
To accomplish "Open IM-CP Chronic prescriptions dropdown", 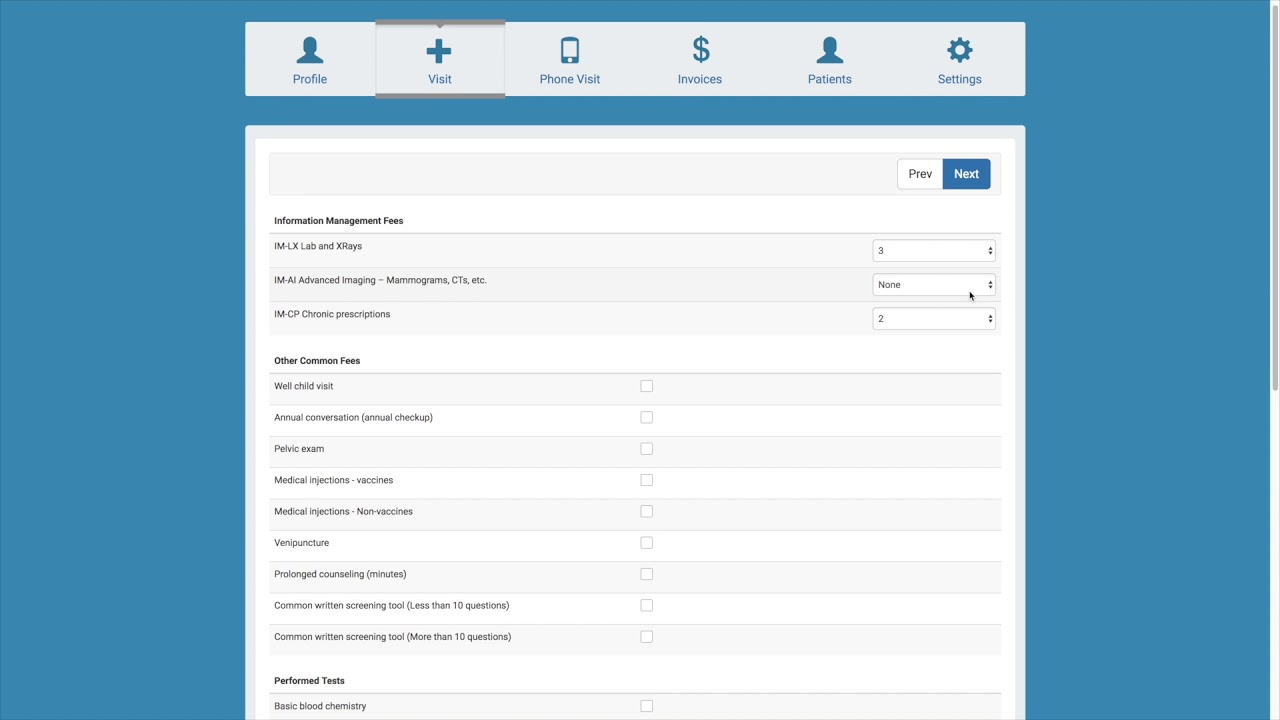I will click(934, 319).
